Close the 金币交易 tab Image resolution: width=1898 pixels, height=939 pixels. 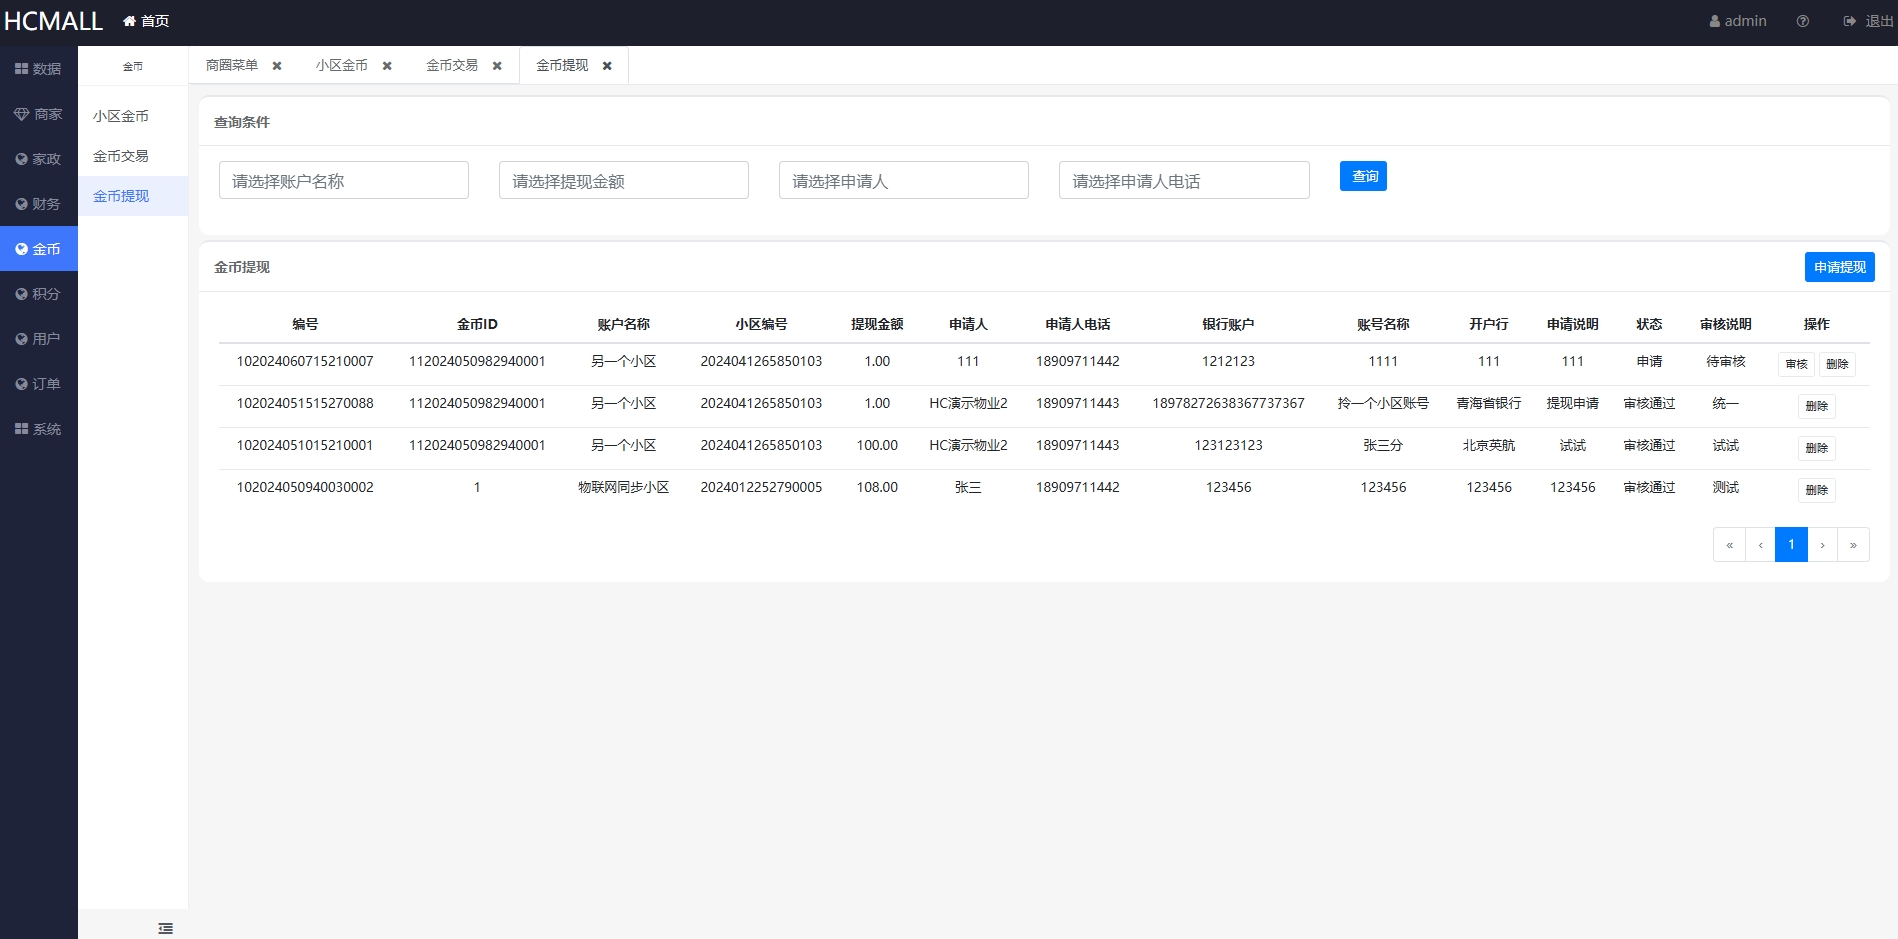pos(497,66)
